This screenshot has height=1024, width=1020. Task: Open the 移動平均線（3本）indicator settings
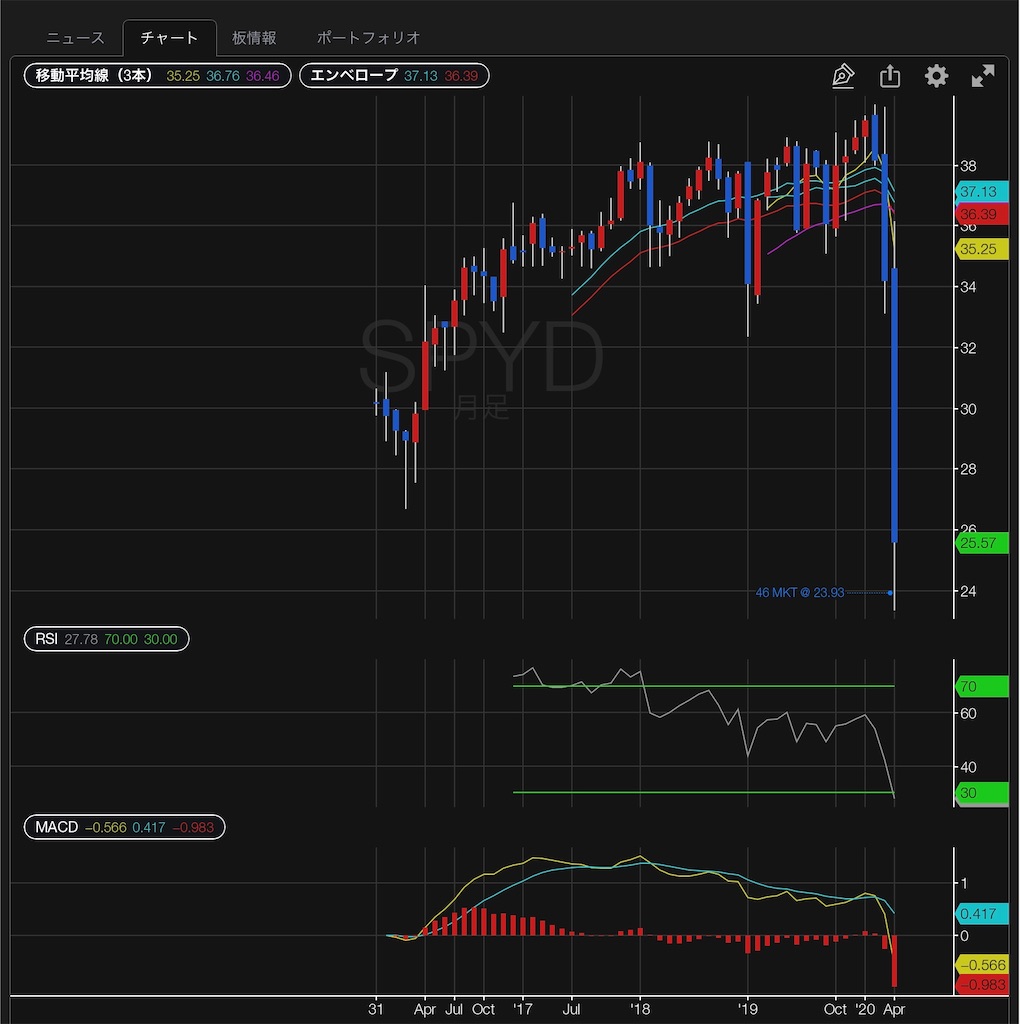pyautogui.click(x=157, y=76)
